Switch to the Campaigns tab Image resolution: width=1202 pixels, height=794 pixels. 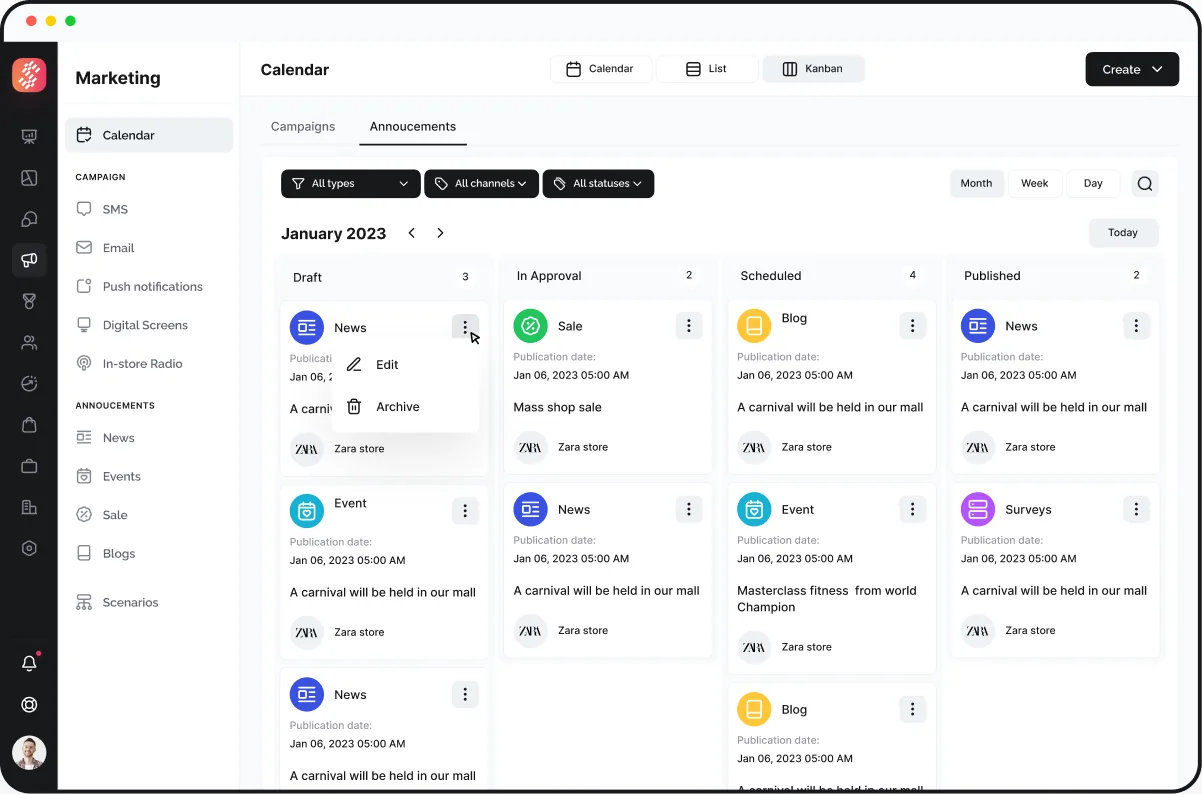click(x=303, y=126)
